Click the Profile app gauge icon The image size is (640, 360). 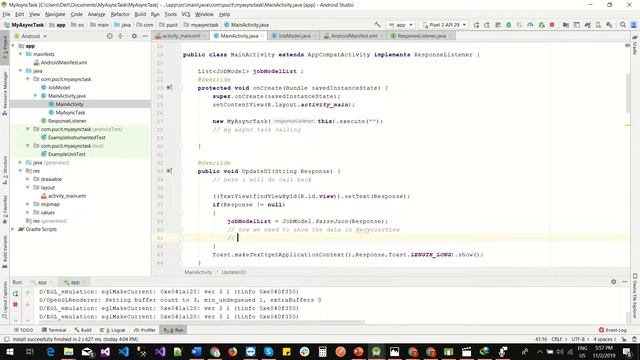(x=530, y=25)
